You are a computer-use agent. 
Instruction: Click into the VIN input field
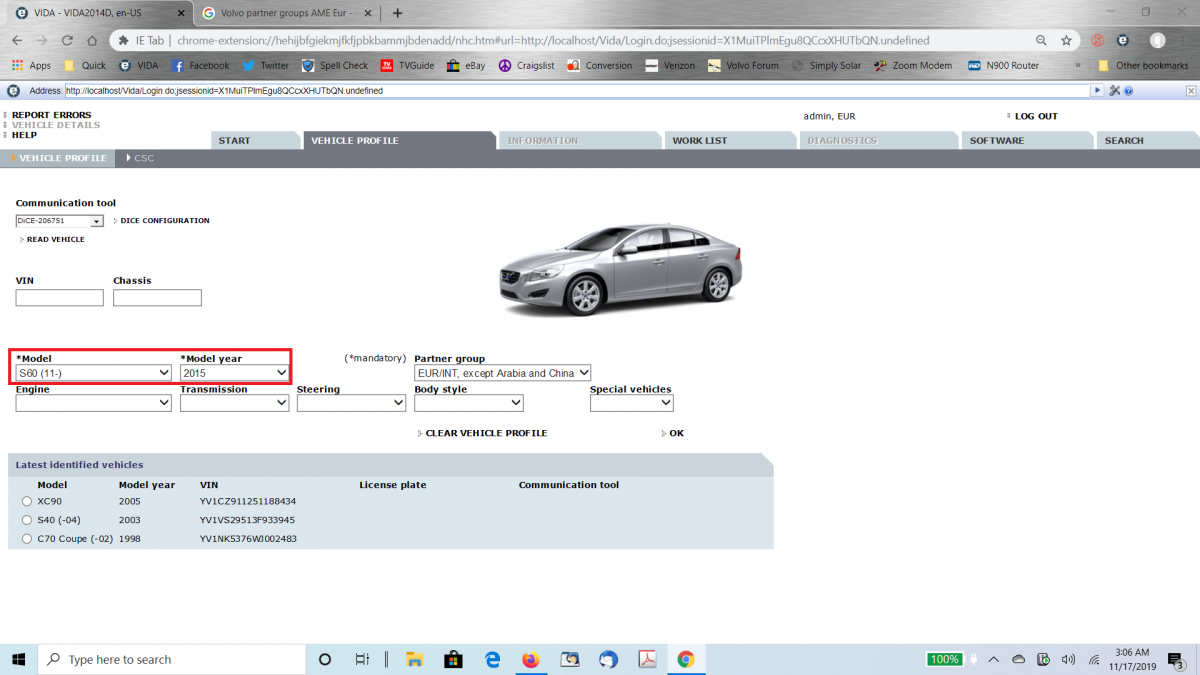point(60,298)
